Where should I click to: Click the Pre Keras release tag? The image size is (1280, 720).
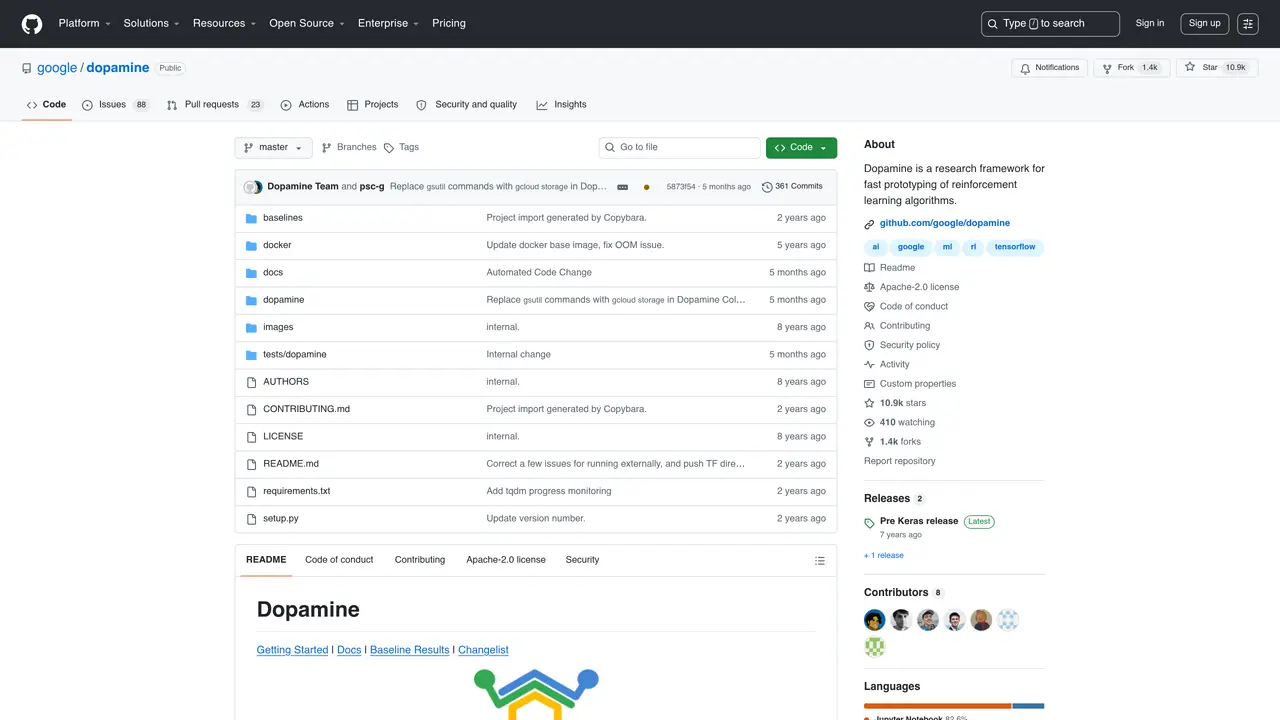click(919, 521)
